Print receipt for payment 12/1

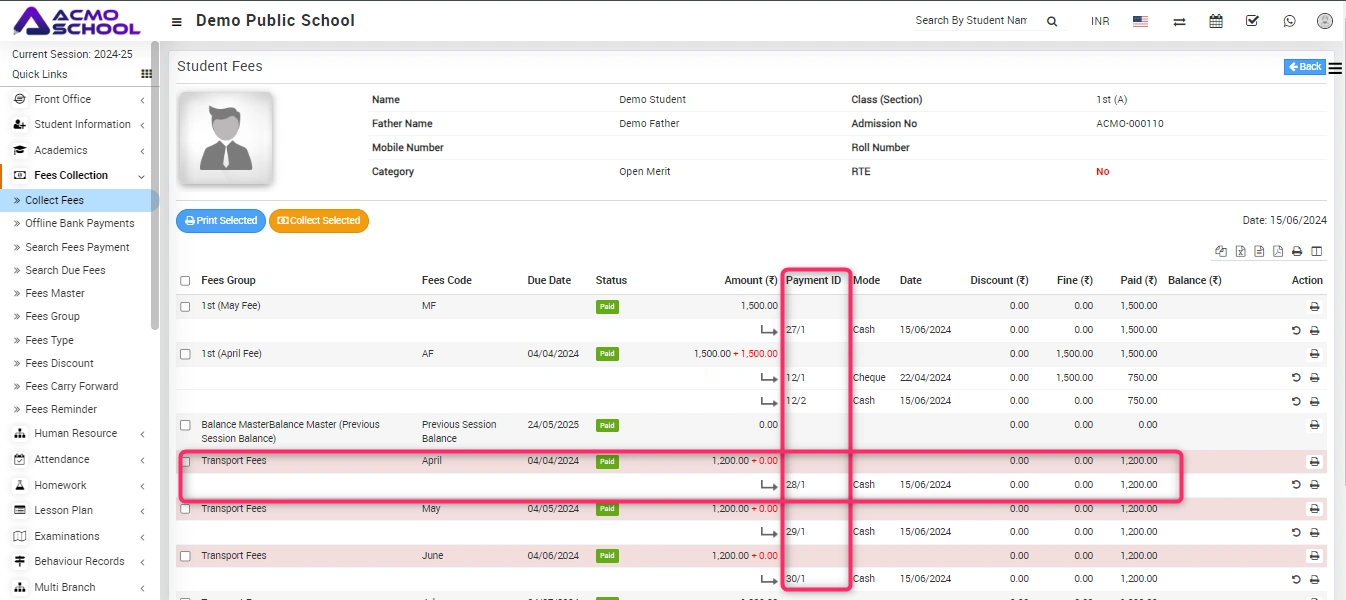click(x=1314, y=378)
